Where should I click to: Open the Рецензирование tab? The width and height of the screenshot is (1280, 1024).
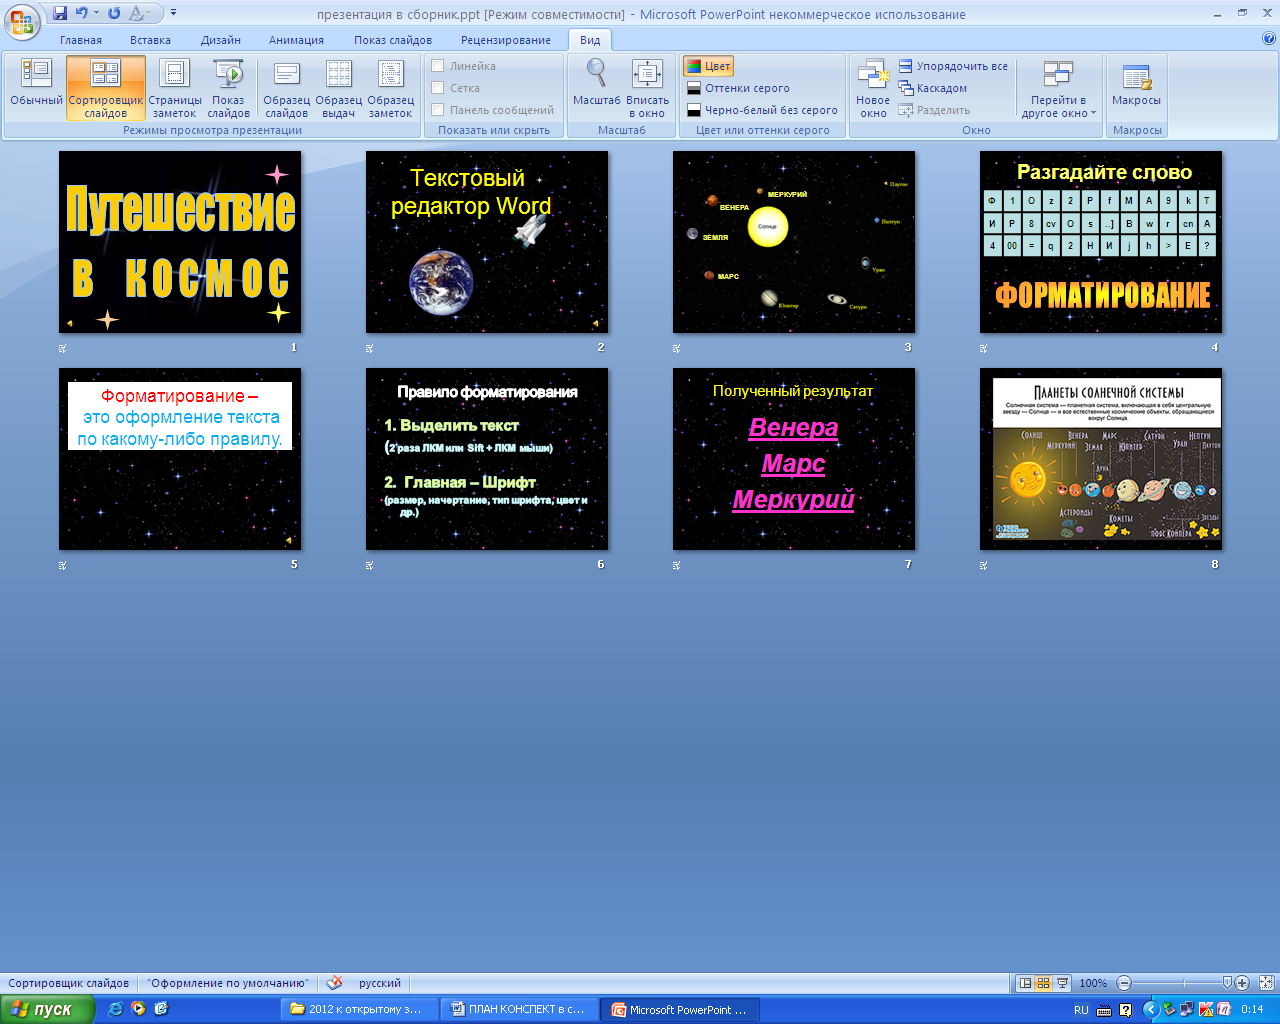(x=506, y=40)
